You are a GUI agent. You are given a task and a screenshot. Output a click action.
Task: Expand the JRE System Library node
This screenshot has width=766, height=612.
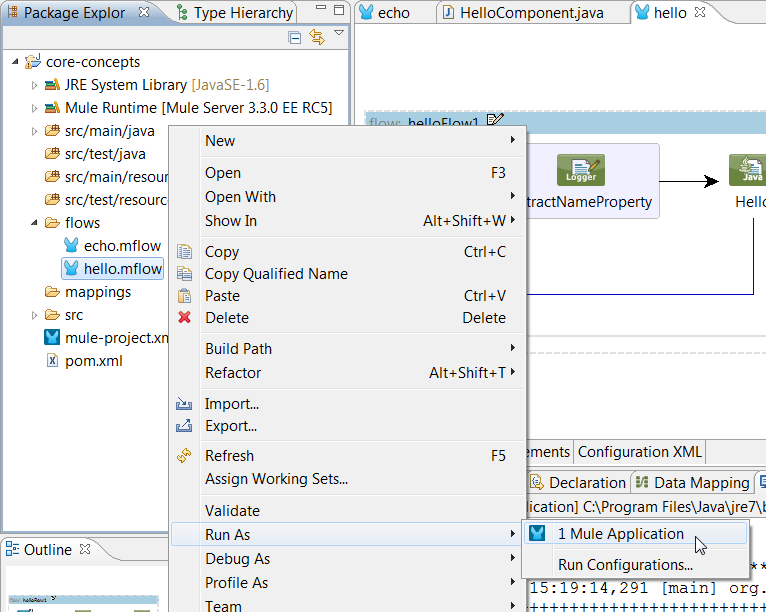click(34, 85)
